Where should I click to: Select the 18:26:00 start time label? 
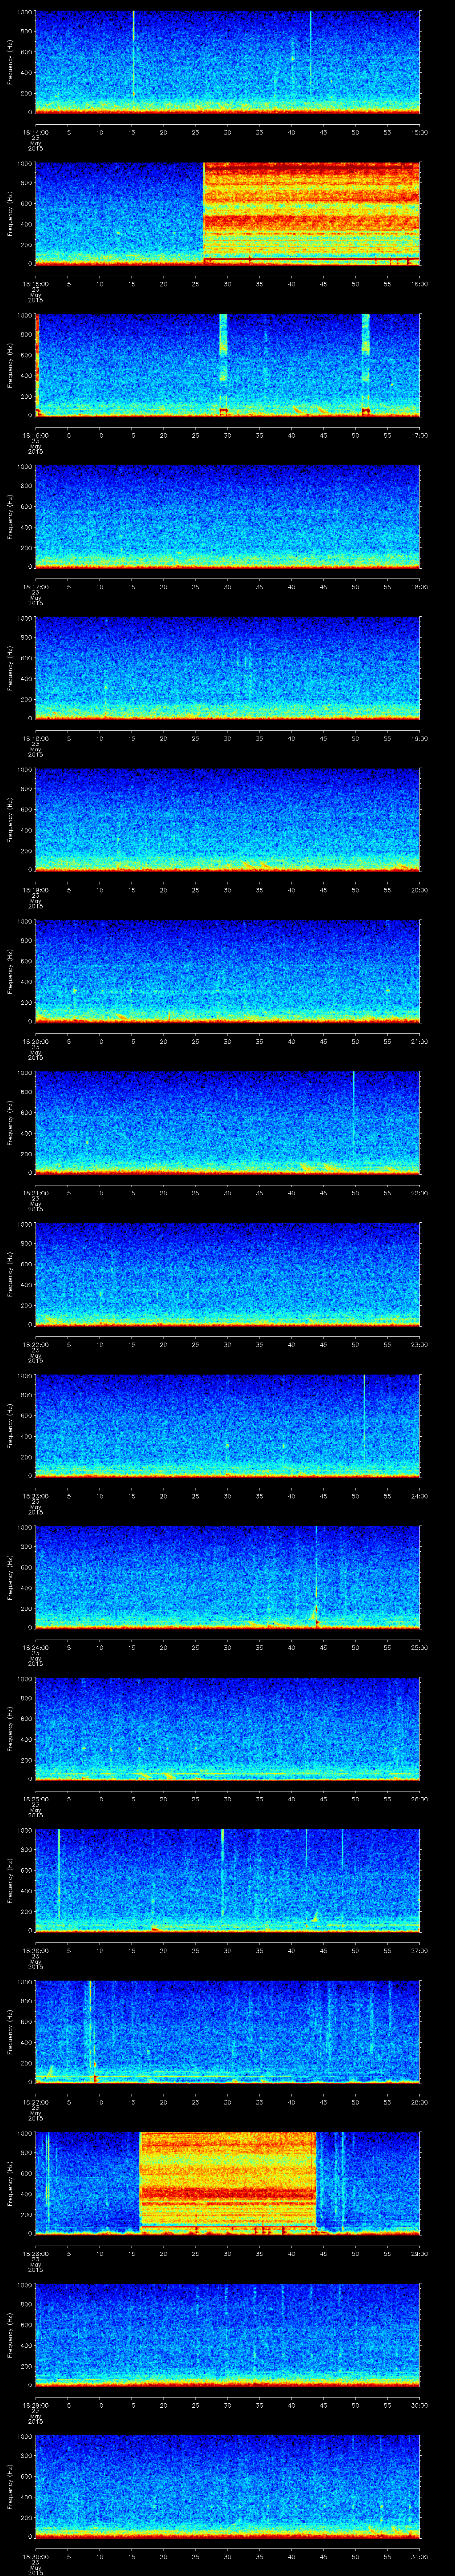pos(35,1951)
